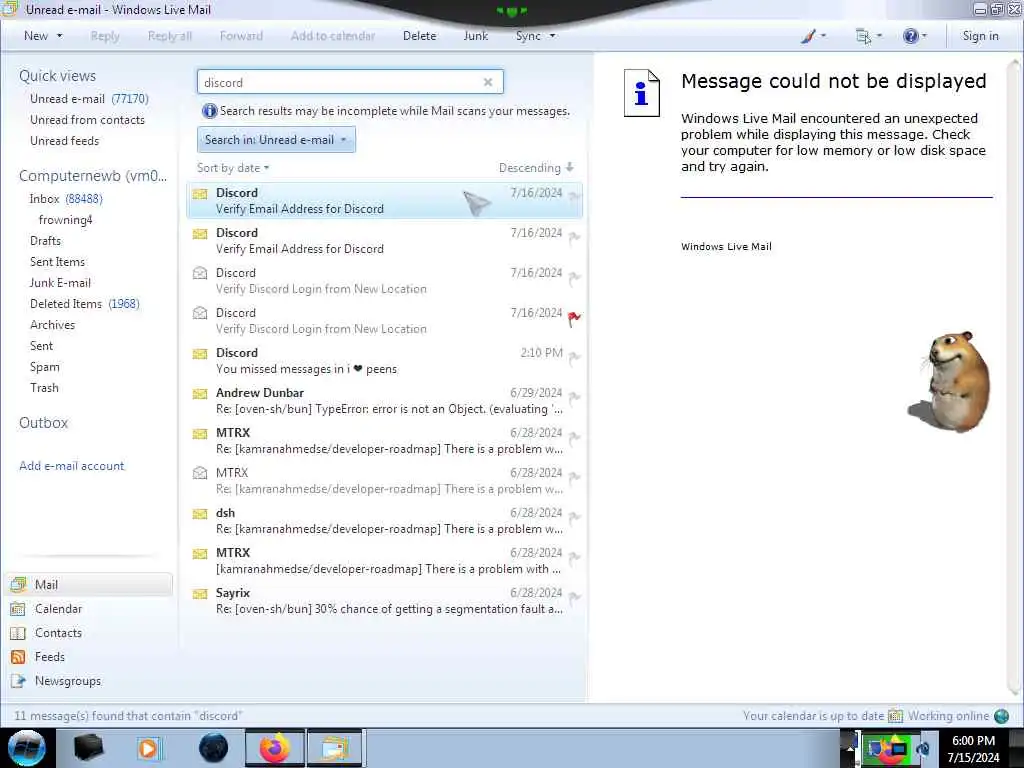The height and width of the screenshot is (768, 1024).
Task: Open the Search in: Unread e-mail dropdown
Action: click(276, 140)
